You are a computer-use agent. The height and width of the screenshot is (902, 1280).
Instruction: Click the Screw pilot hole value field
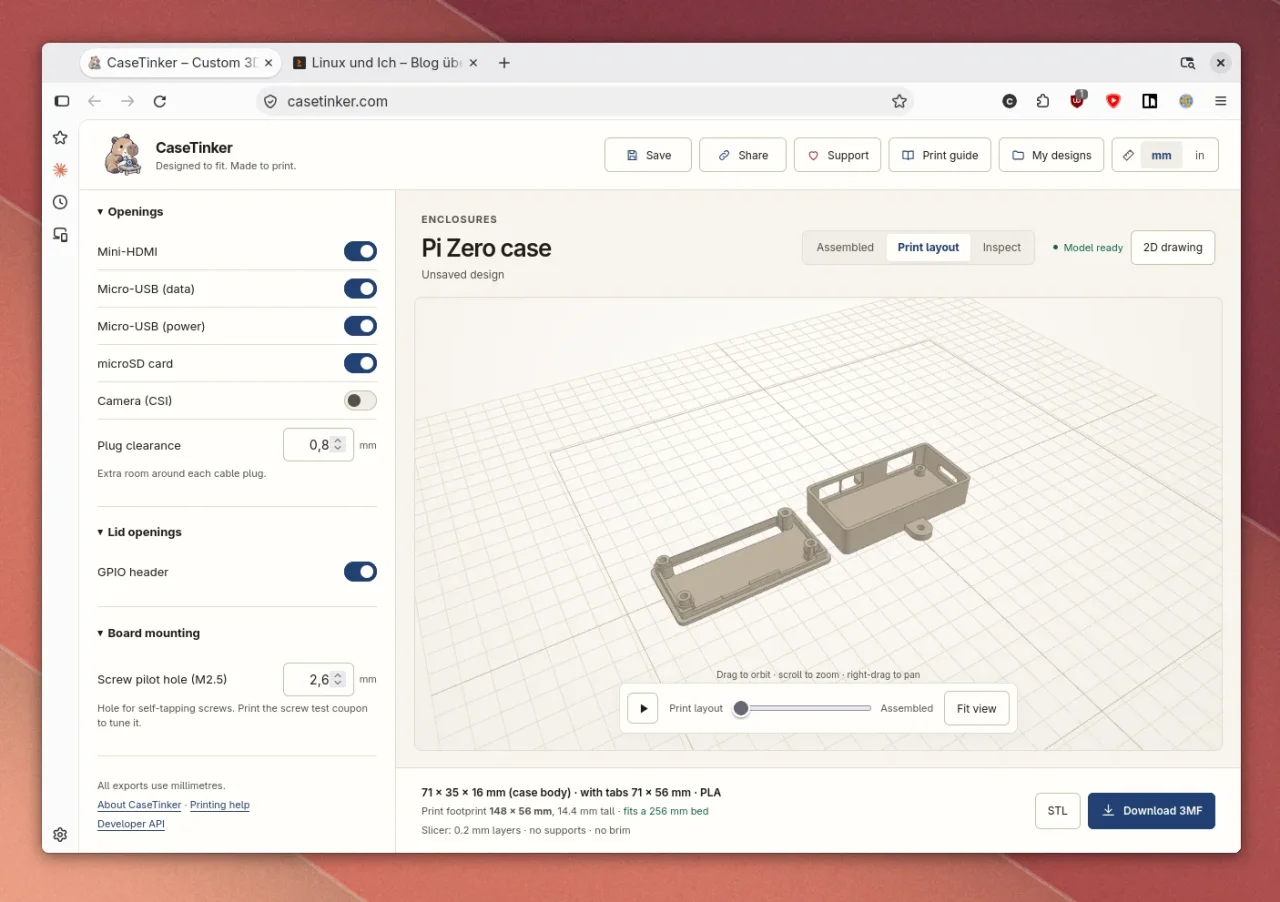[318, 679]
